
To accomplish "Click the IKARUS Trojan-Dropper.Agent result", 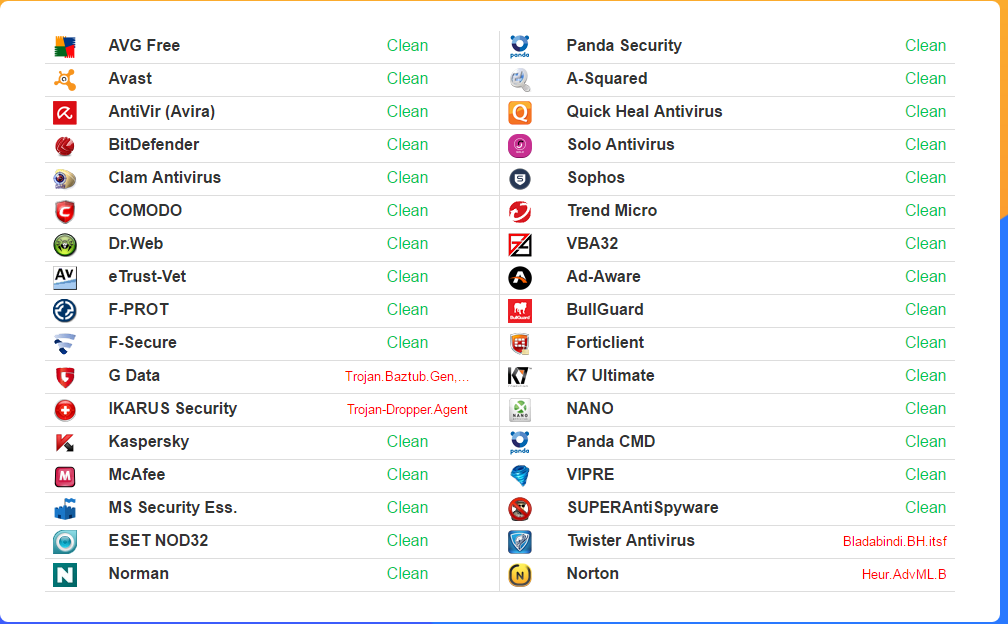I will coord(407,410).
